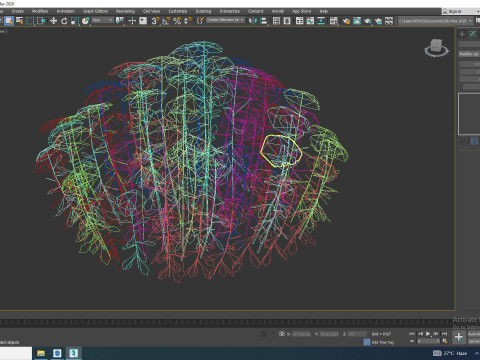Choose Rectangular Selection Region tool
This screenshot has width=480, height=360.
[x=30, y=21]
